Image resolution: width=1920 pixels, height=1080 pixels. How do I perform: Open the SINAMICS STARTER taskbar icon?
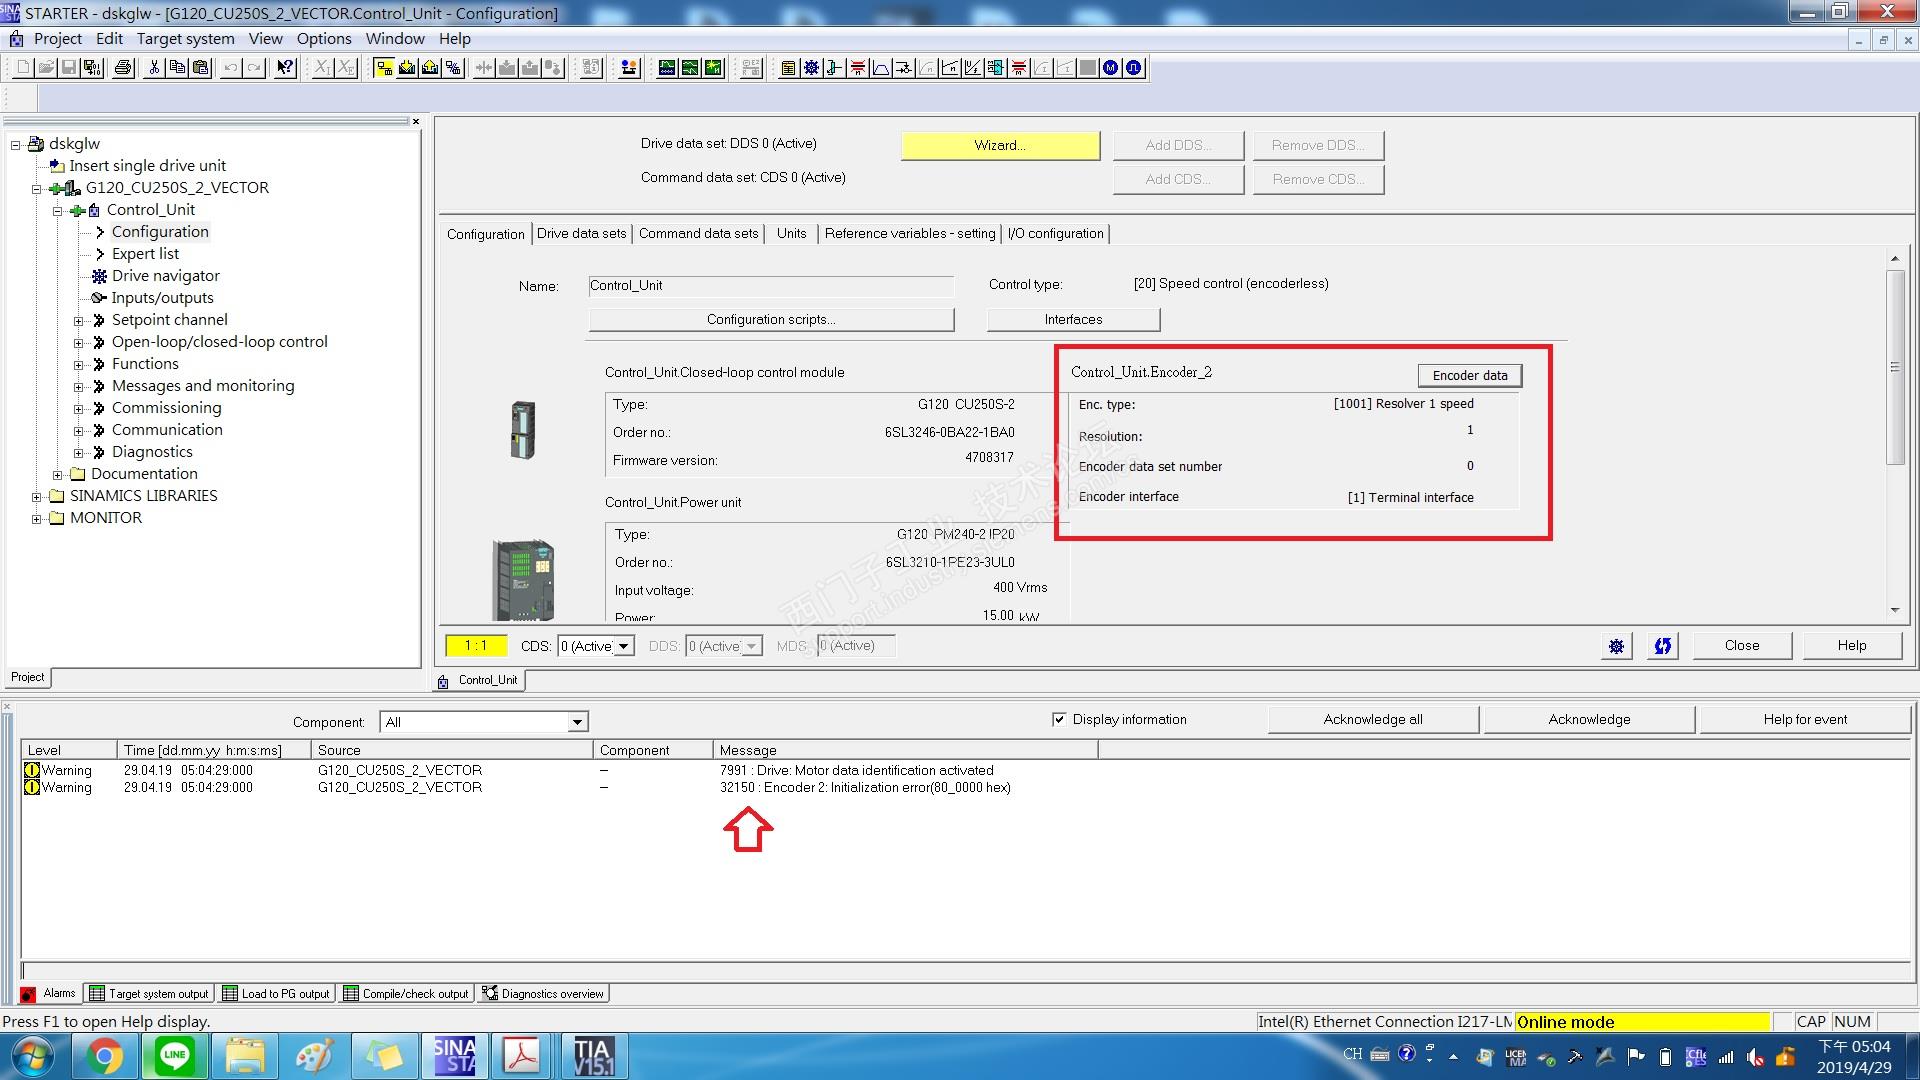point(454,1056)
